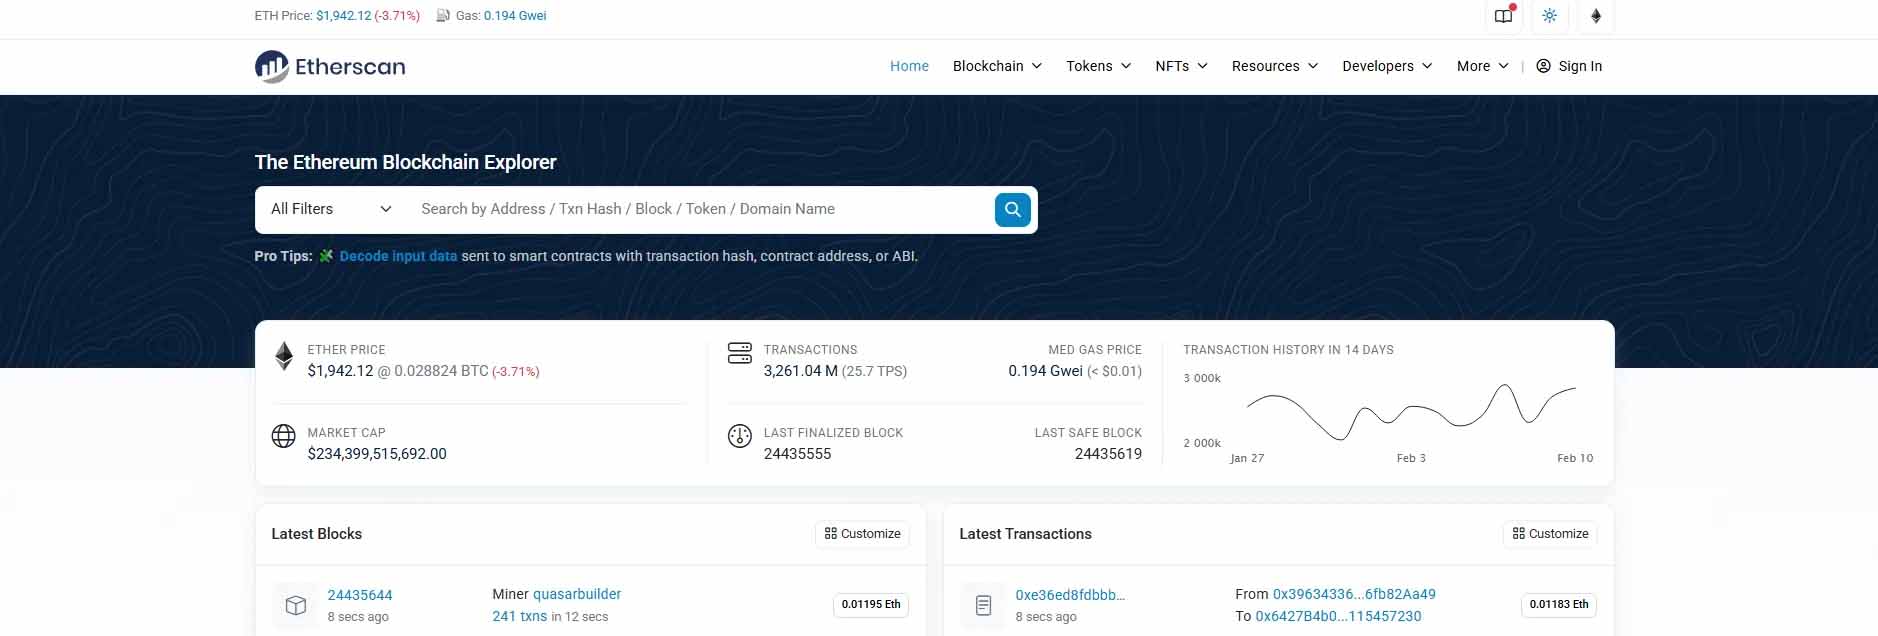The width and height of the screenshot is (1878, 636).
Task: Customize the Latest Blocks panel
Action: click(862, 534)
